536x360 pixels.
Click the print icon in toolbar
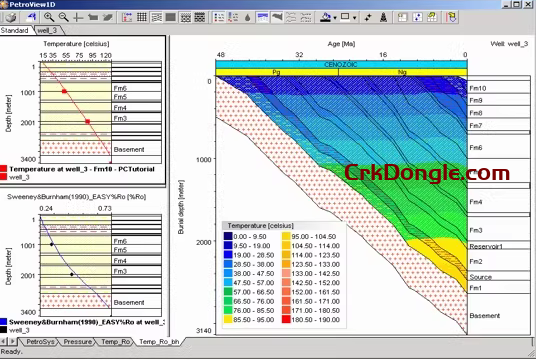pyautogui.click(x=11, y=17)
